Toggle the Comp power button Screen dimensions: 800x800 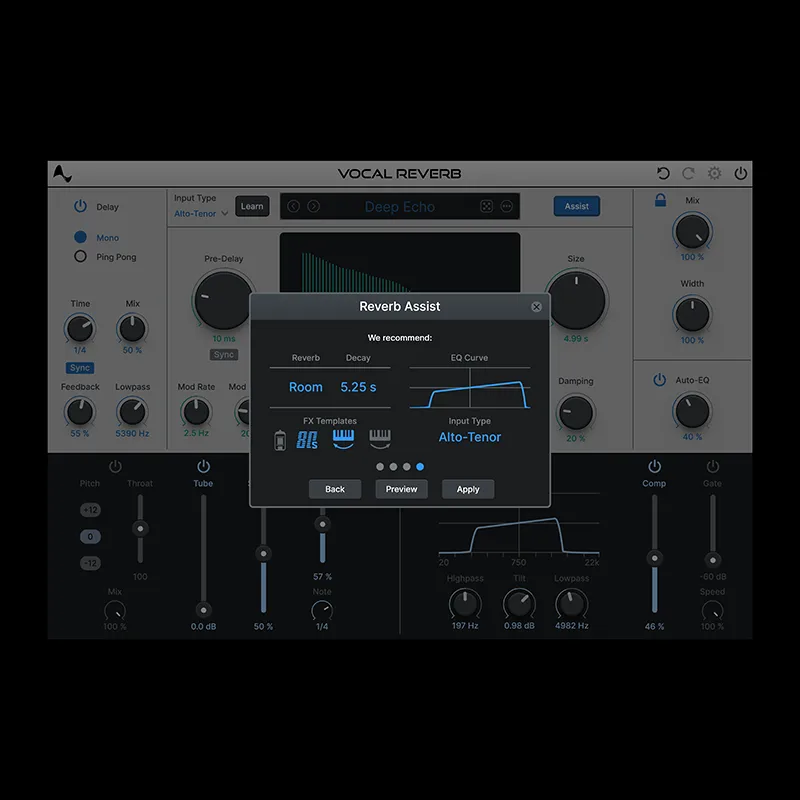(x=655, y=466)
